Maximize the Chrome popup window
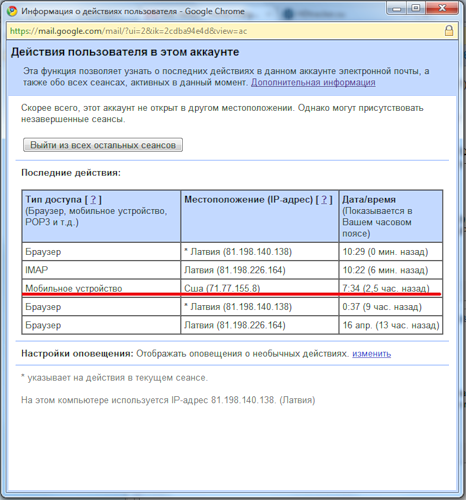Image resolution: width=466 pixels, height=500 pixels. tap(416, 8)
